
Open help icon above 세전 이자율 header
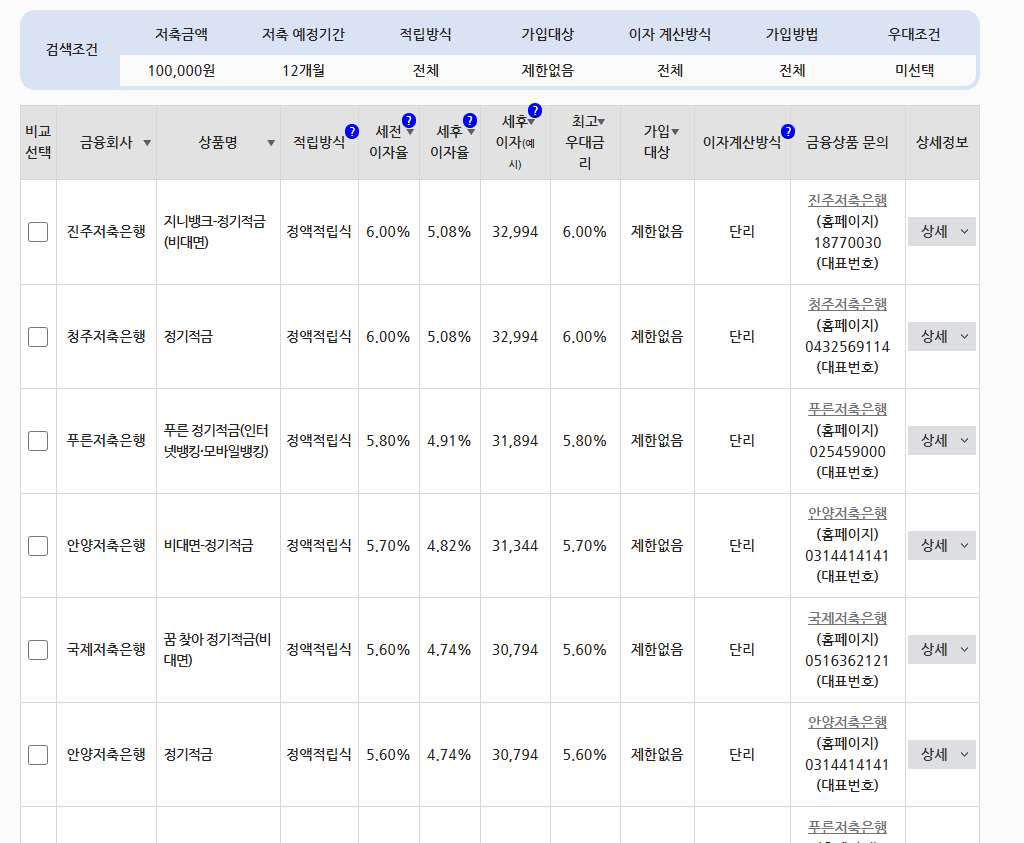[409, 120]
